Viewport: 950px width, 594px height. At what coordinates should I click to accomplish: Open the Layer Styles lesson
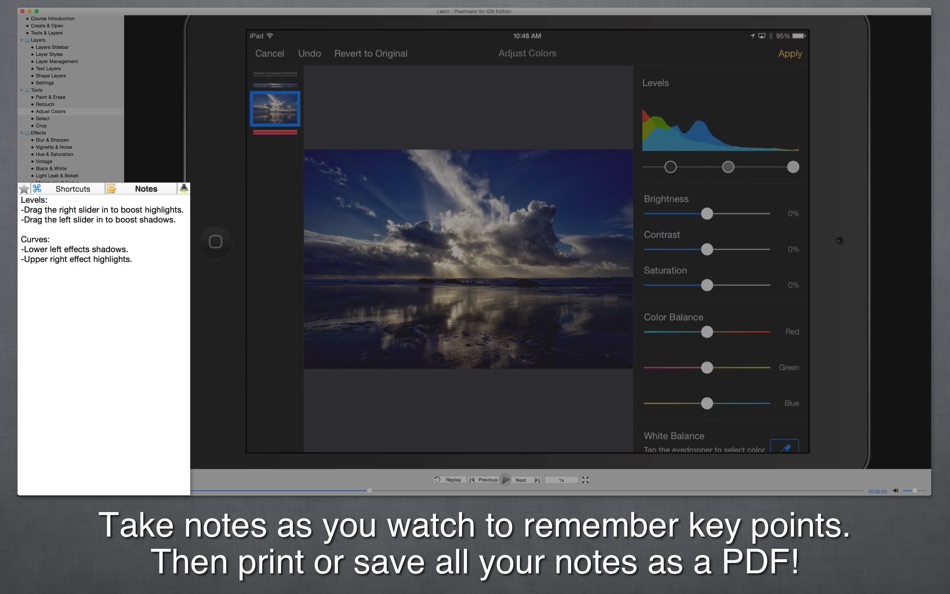tap(49, 55)
